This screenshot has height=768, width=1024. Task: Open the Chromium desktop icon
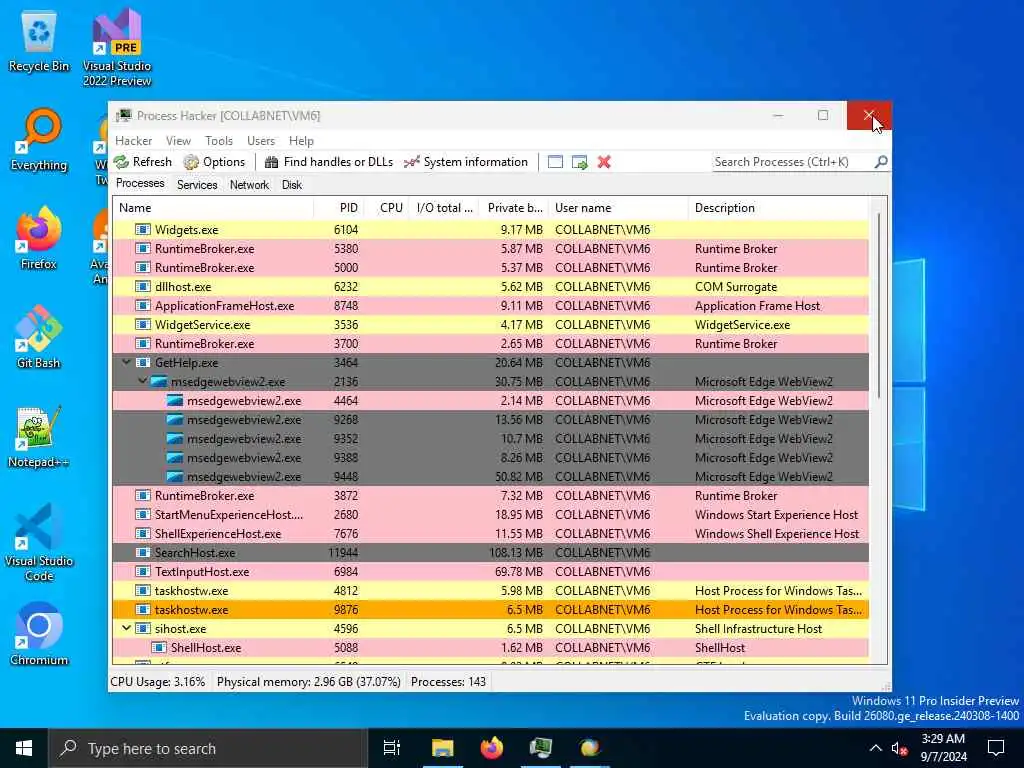pyautogui.click(x=39, y=633)
